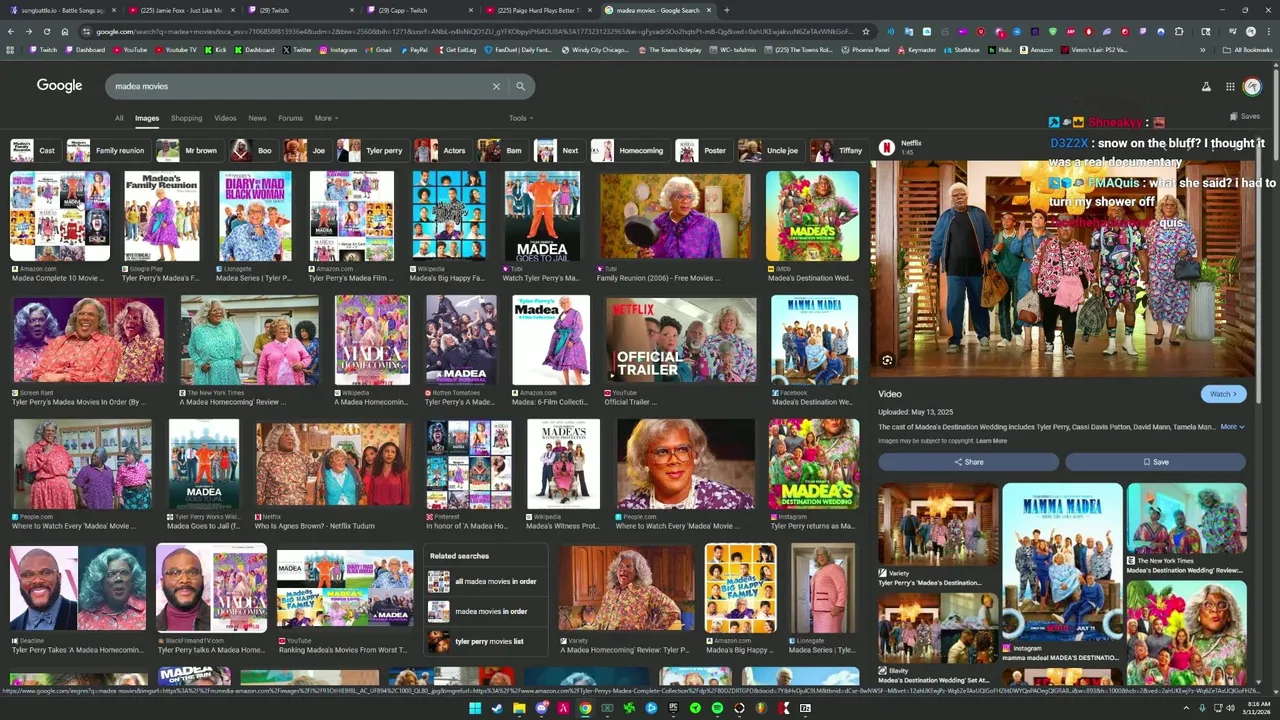Click the Save button in preview panel
The height and width of the screenshot is (720, 1280).
pyautogui.click(x=1155, y=462)
